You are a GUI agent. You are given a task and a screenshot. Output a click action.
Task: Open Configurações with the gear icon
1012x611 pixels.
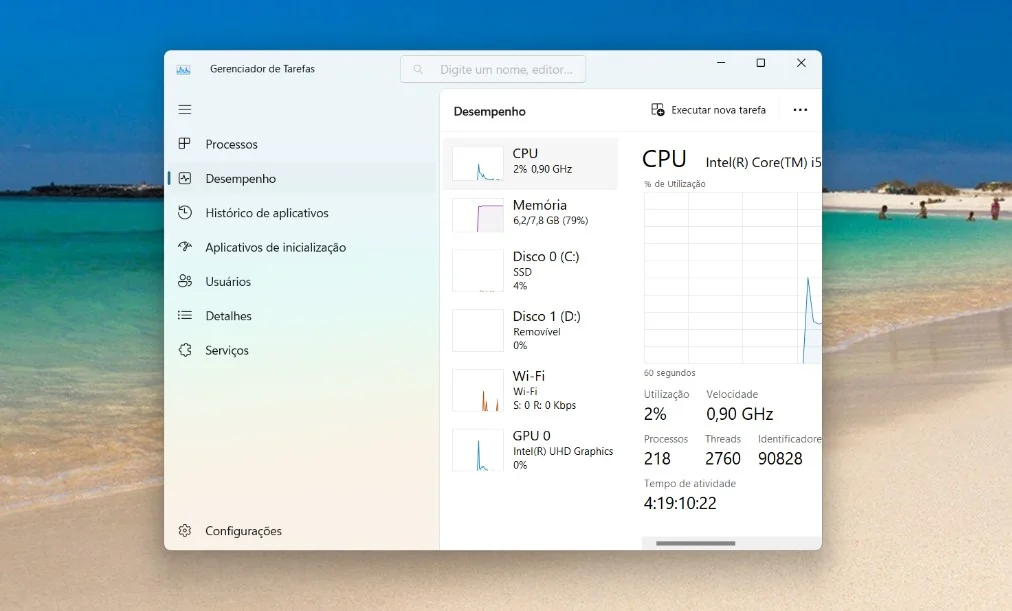[185, 531]
